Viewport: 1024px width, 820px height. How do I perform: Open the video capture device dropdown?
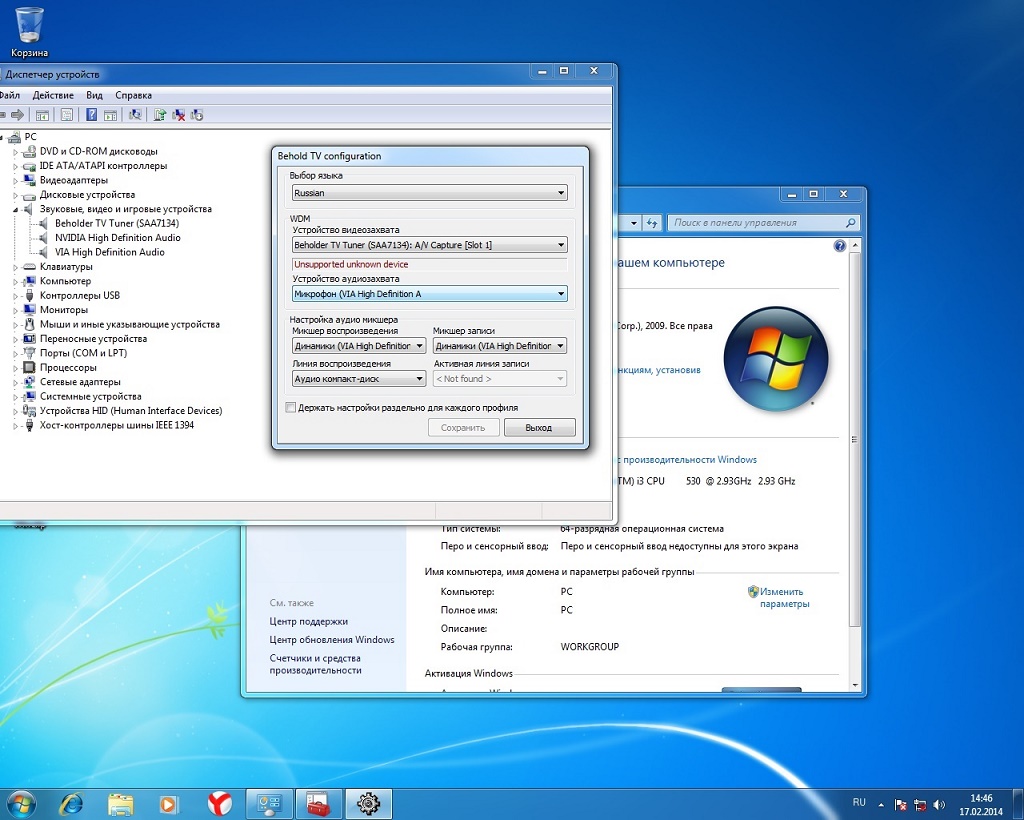click(429, 245)
